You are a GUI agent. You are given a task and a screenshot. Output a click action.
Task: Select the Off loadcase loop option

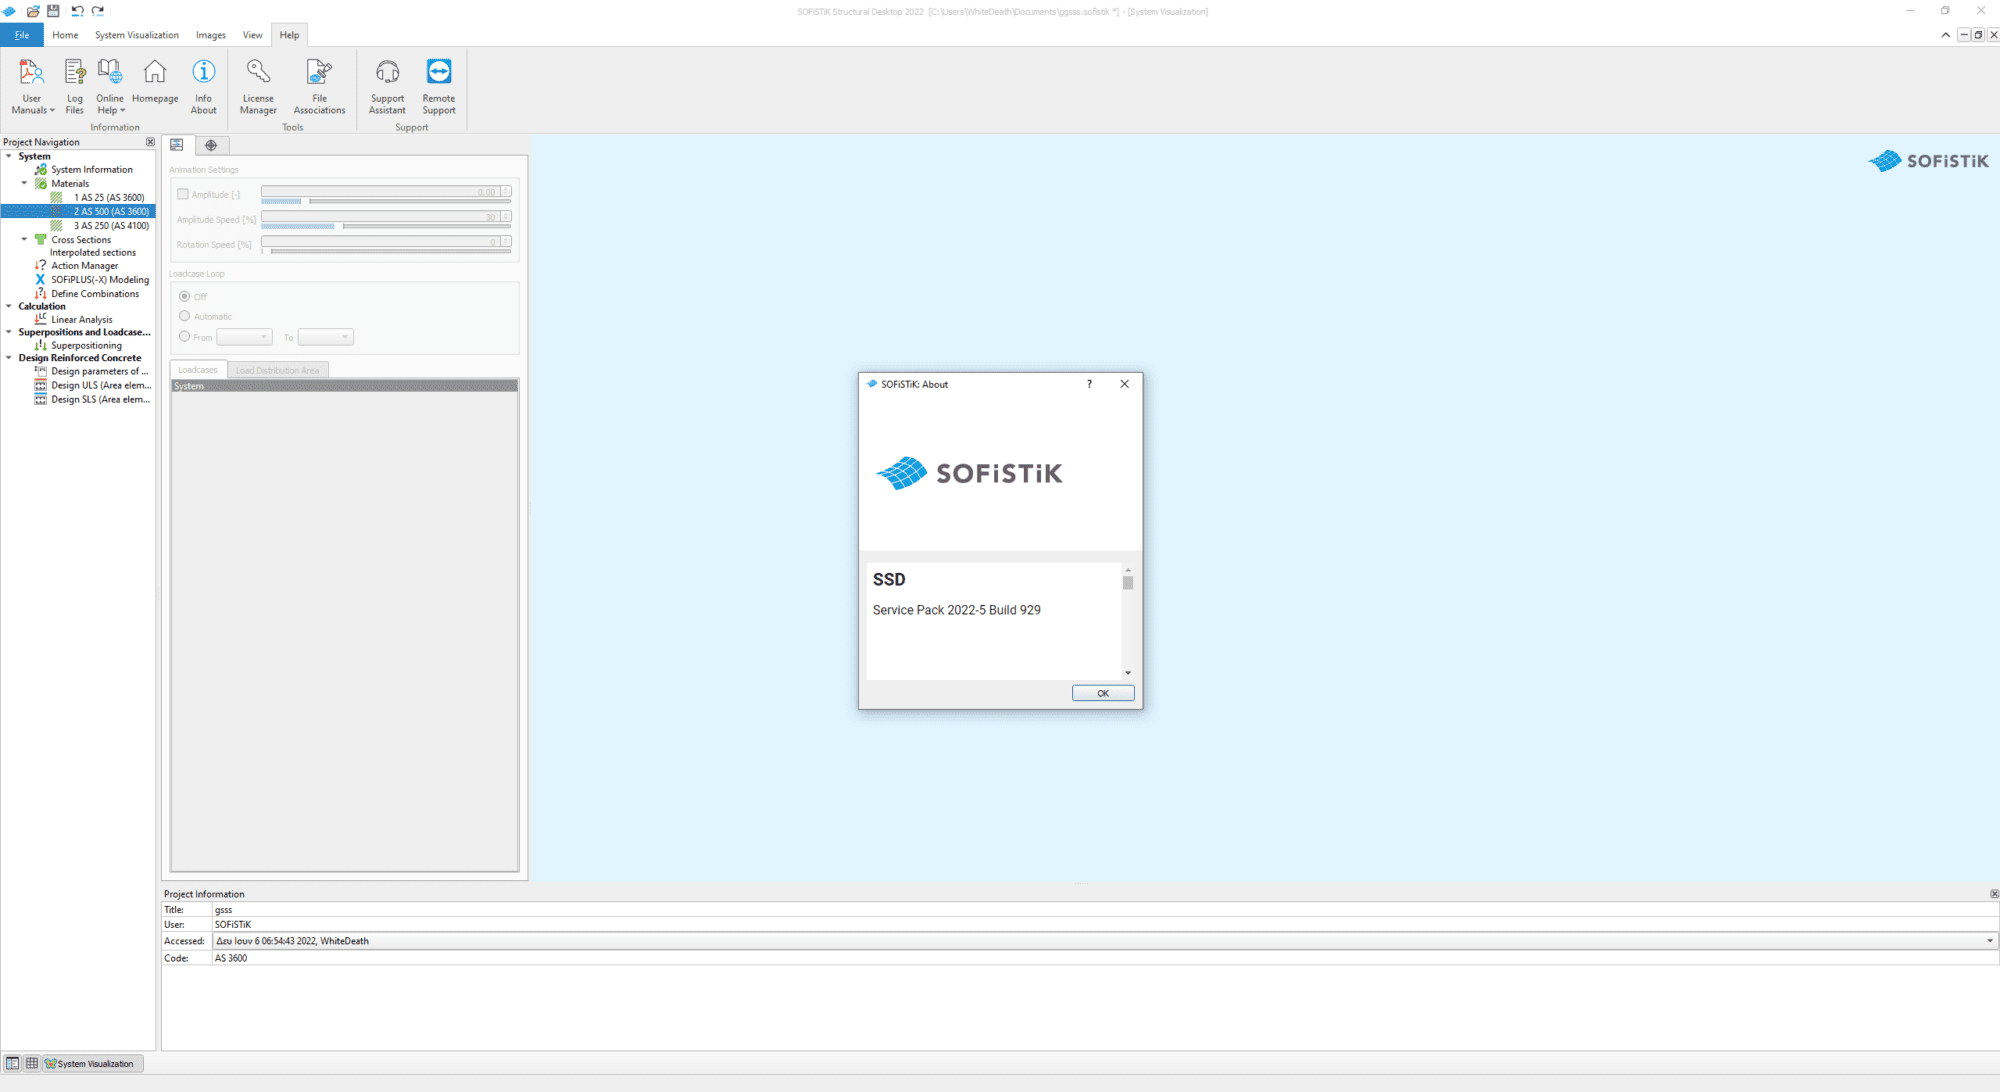(x=184, y=296)
